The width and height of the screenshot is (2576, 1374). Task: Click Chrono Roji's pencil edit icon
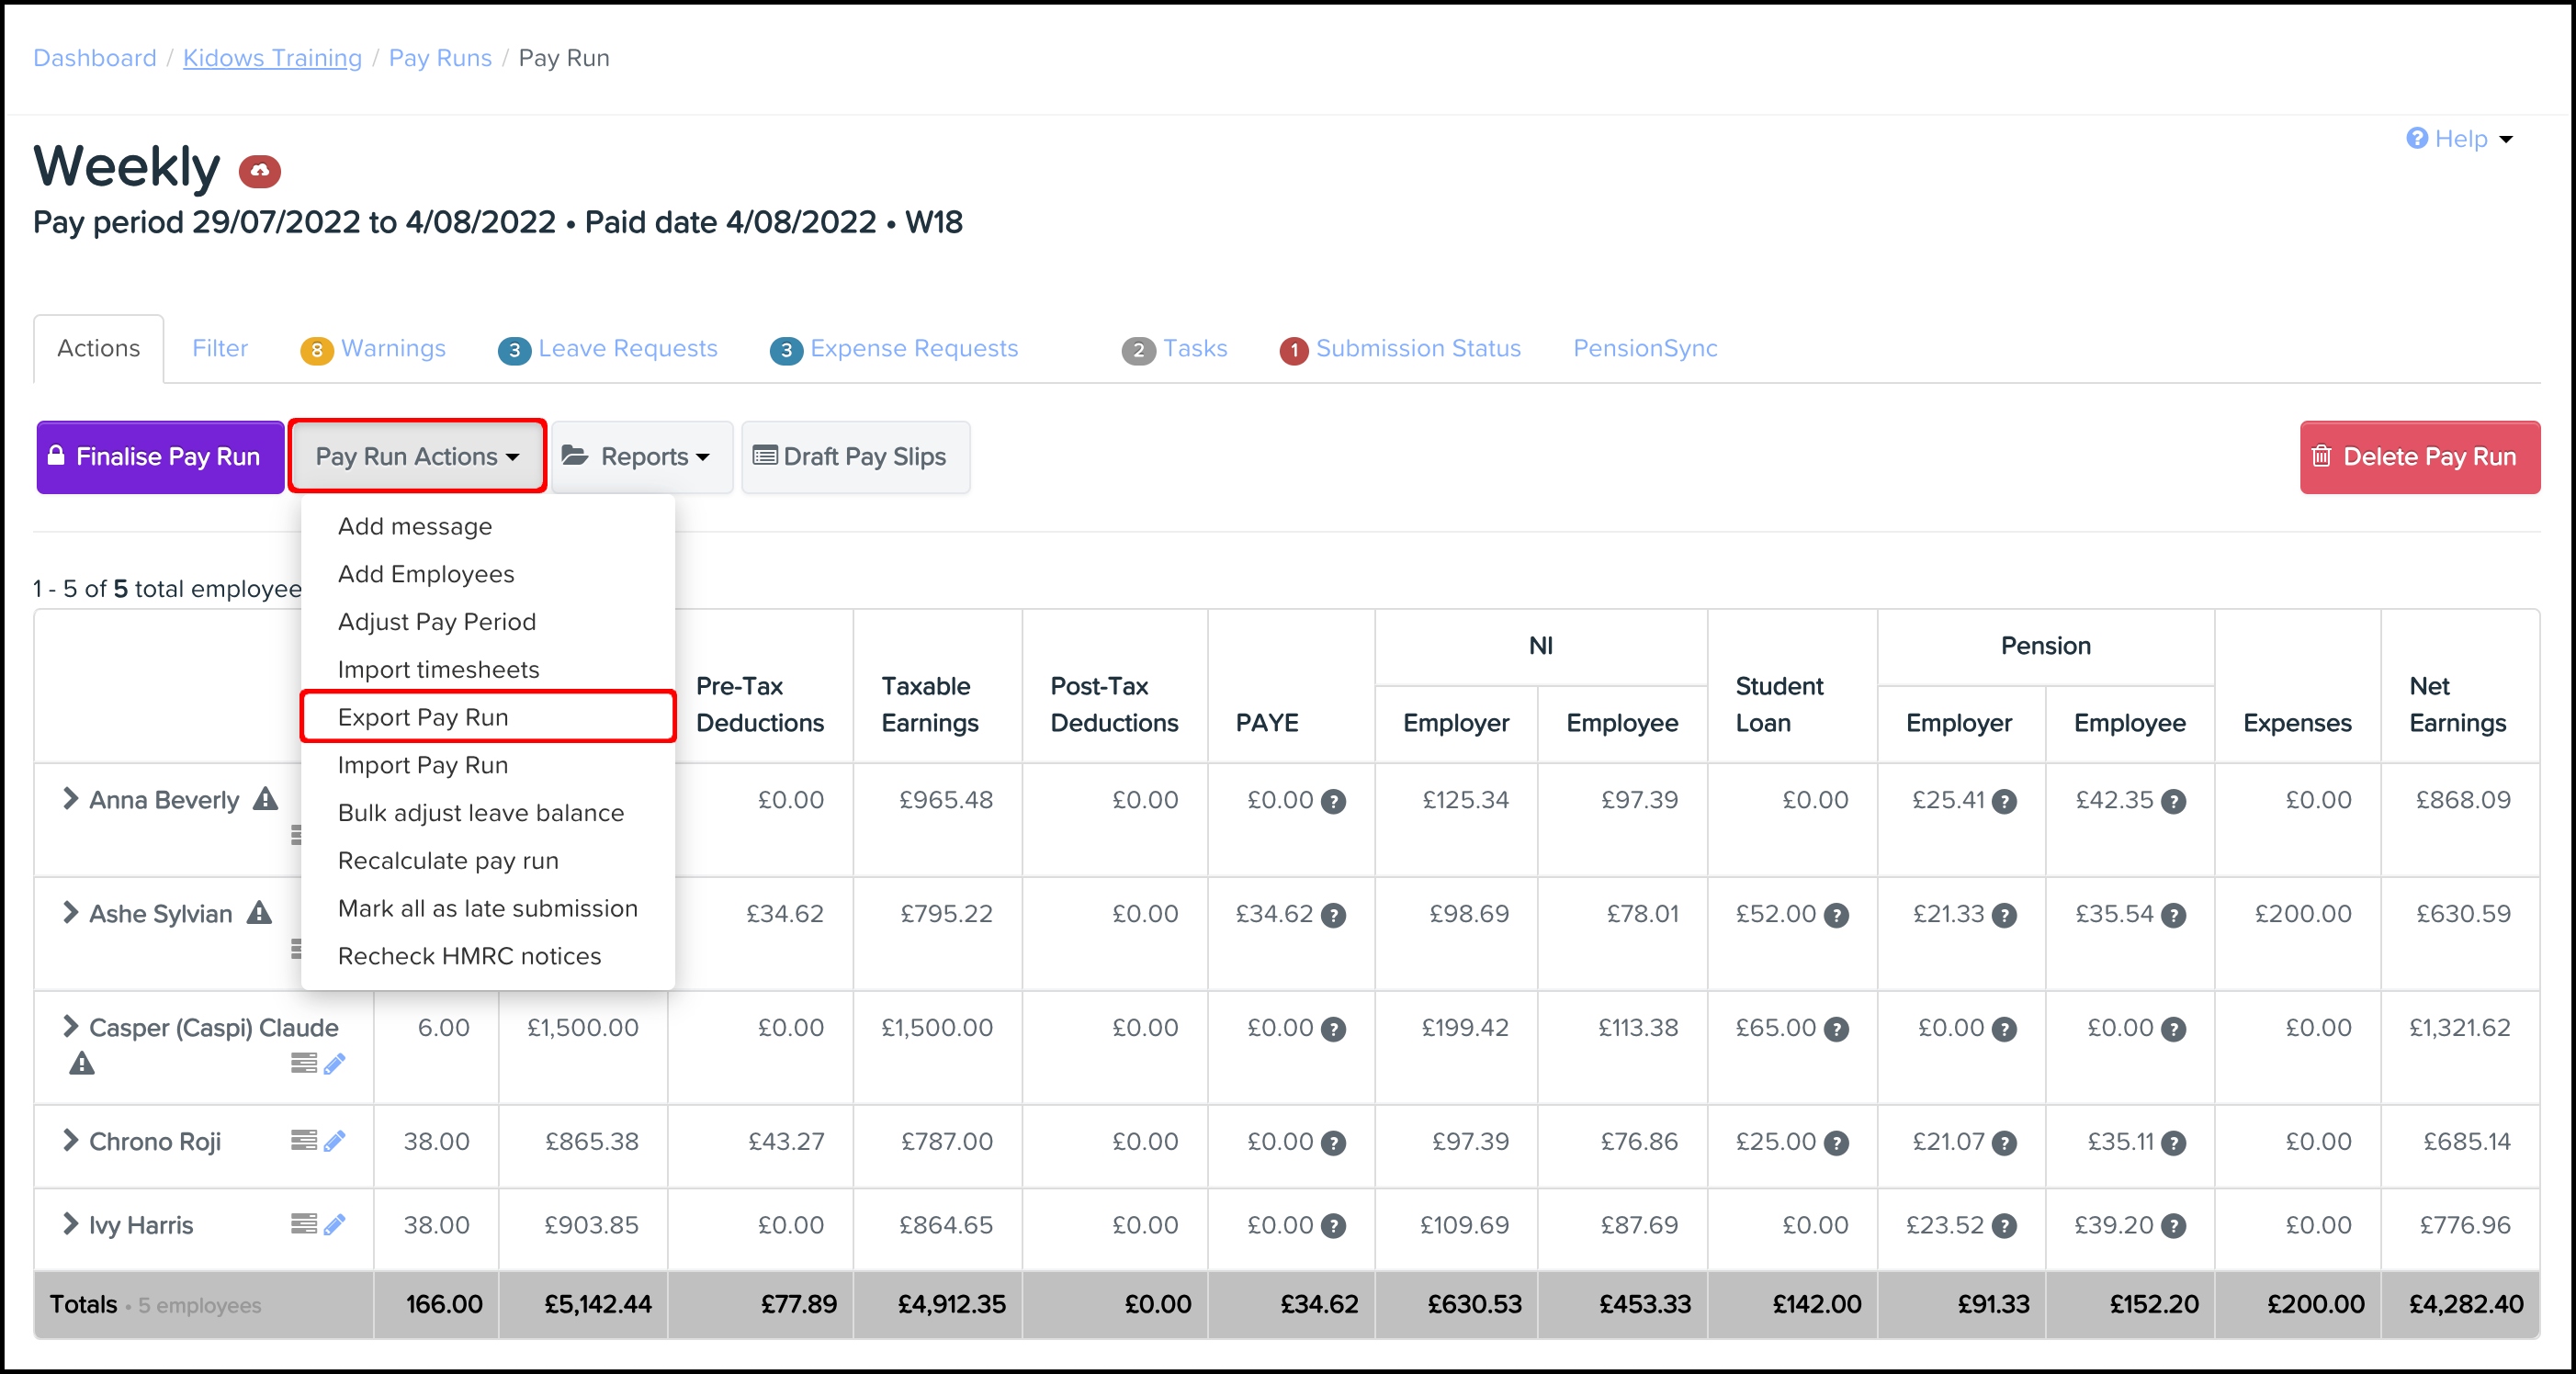pos(335,1140)
